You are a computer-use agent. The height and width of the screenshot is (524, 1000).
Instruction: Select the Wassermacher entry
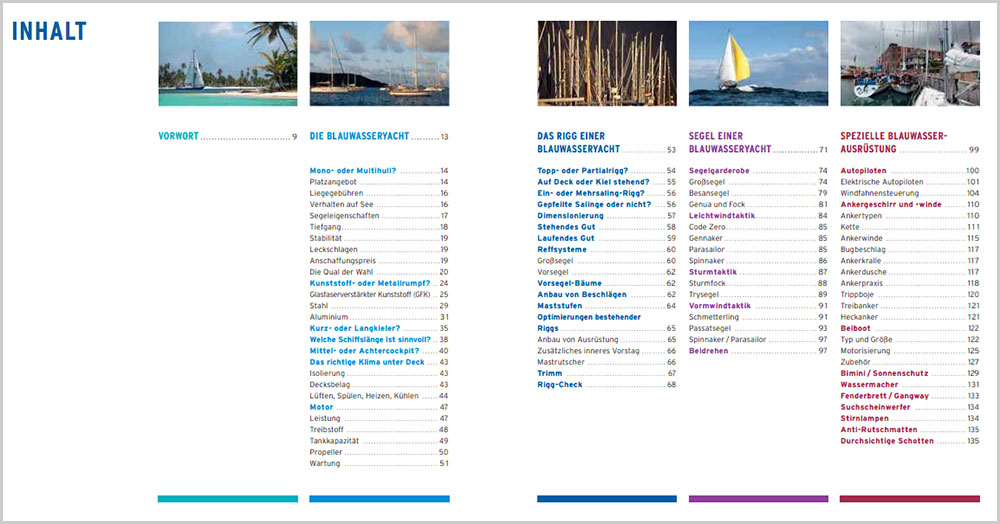(x=872, y=384)
